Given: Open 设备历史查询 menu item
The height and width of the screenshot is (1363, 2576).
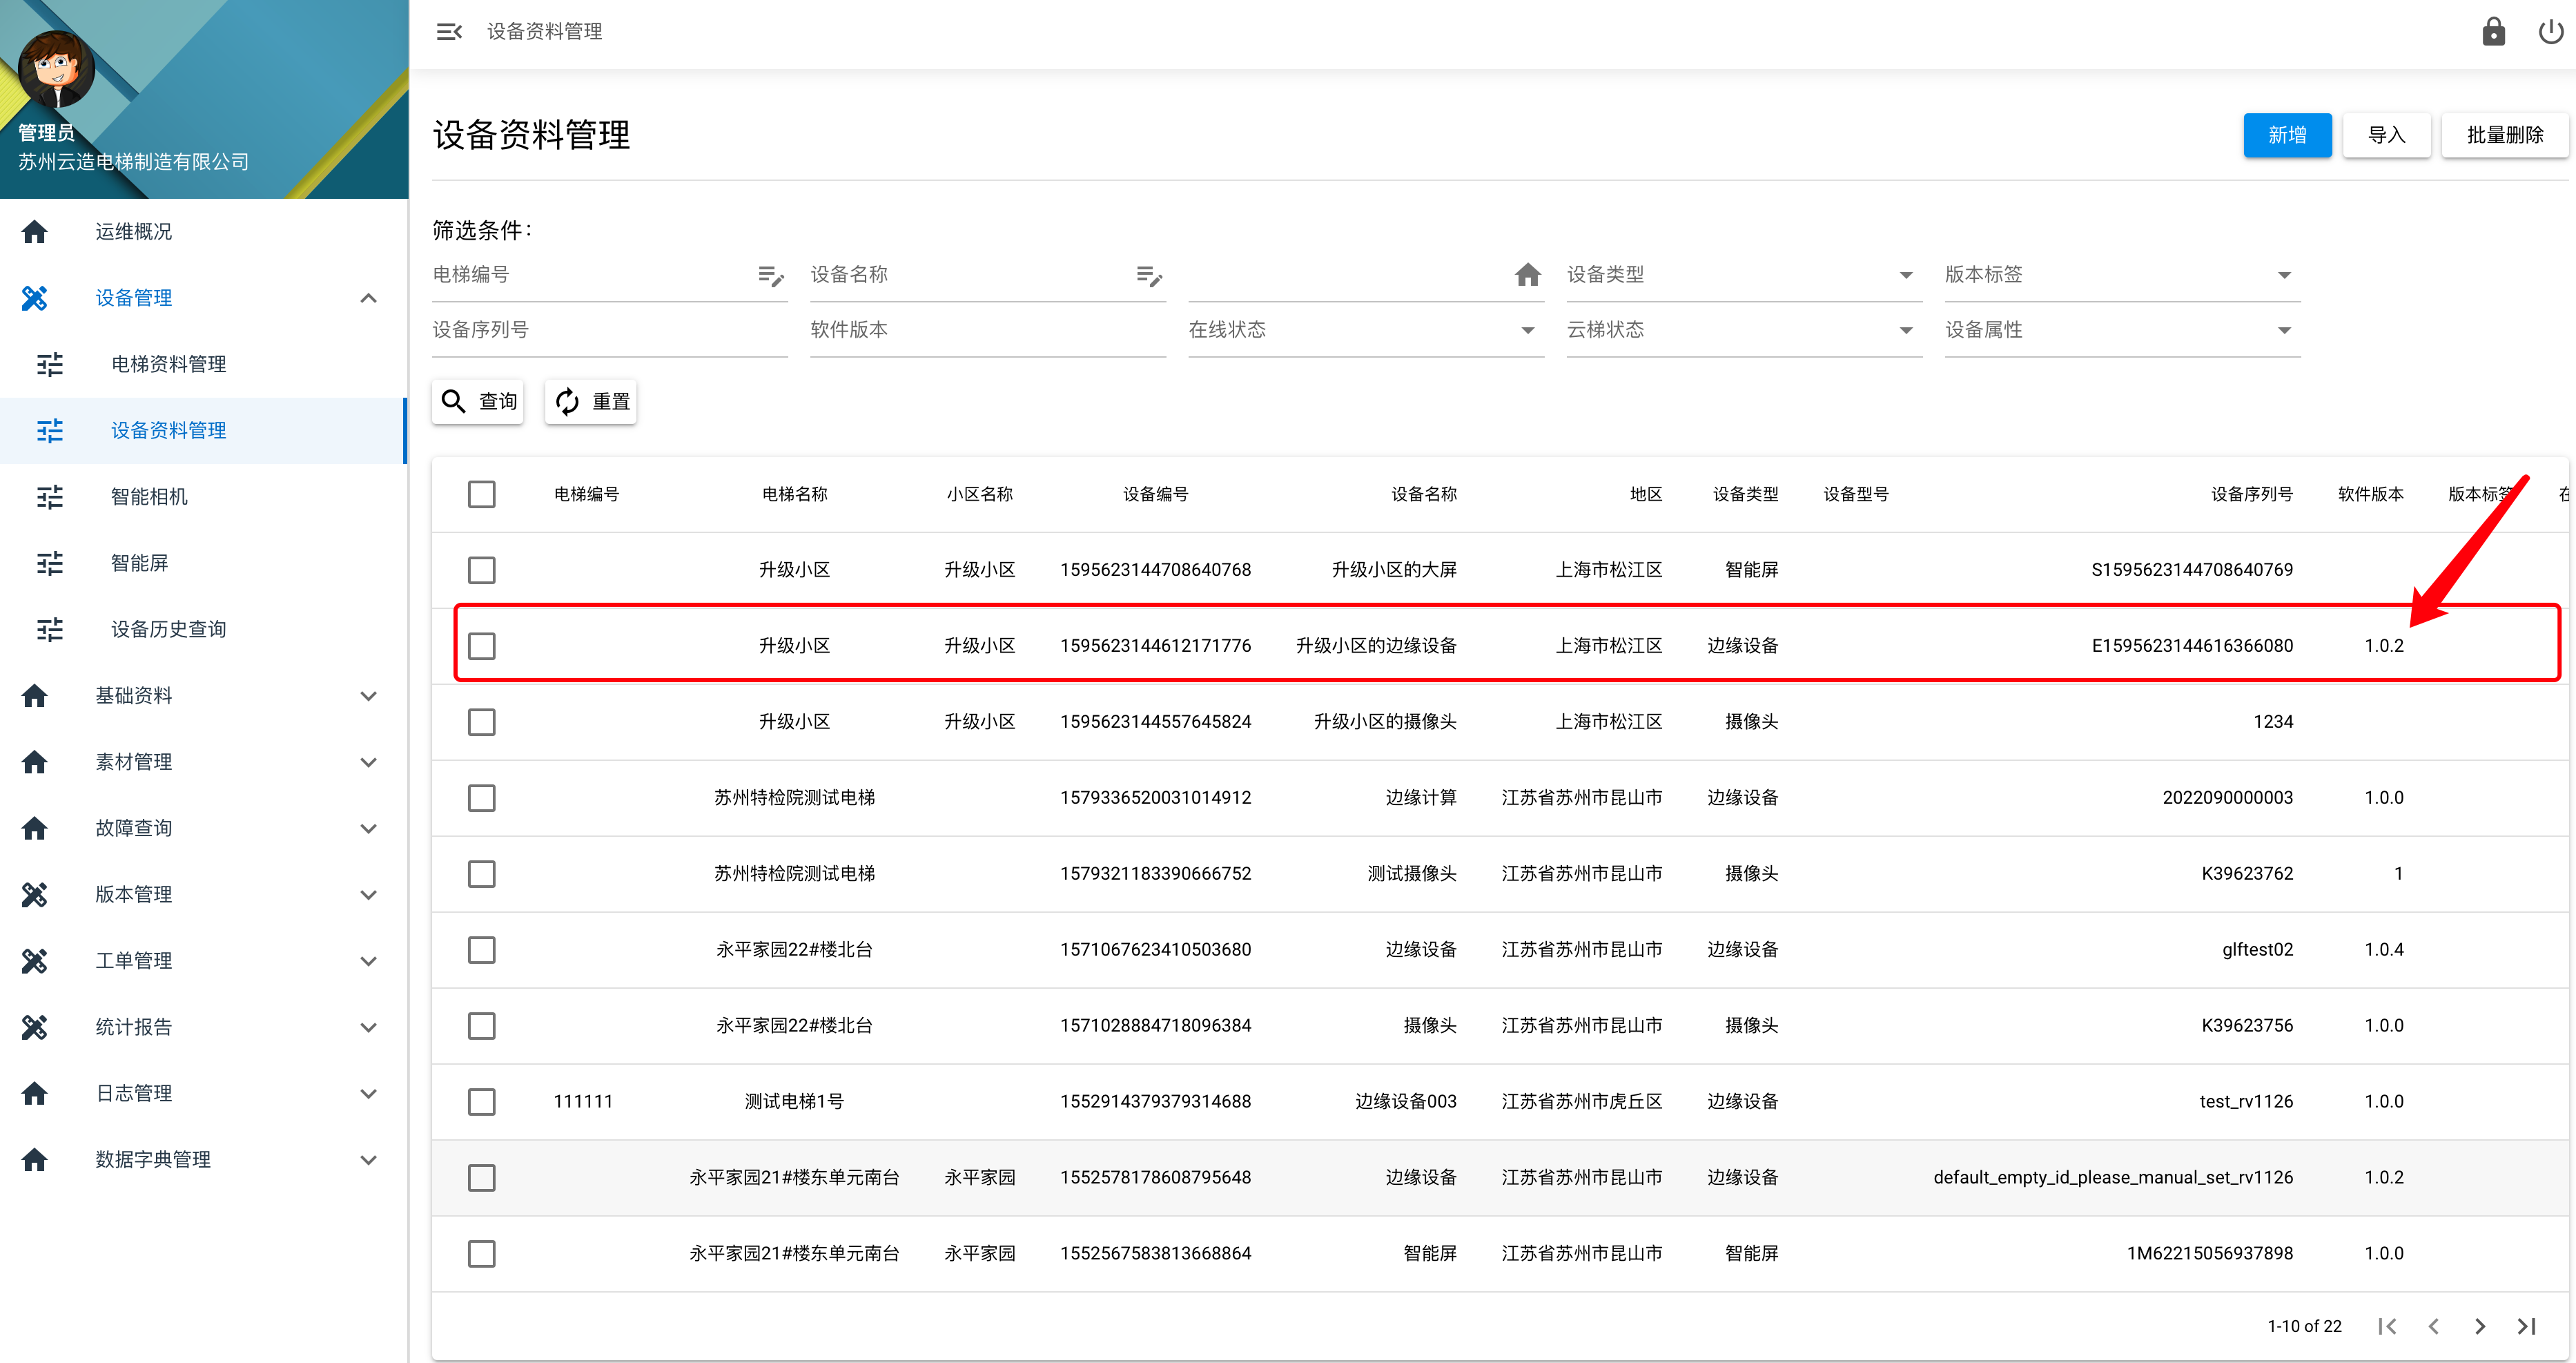Looking at the screenshot, I should click(x=168, y=629).
